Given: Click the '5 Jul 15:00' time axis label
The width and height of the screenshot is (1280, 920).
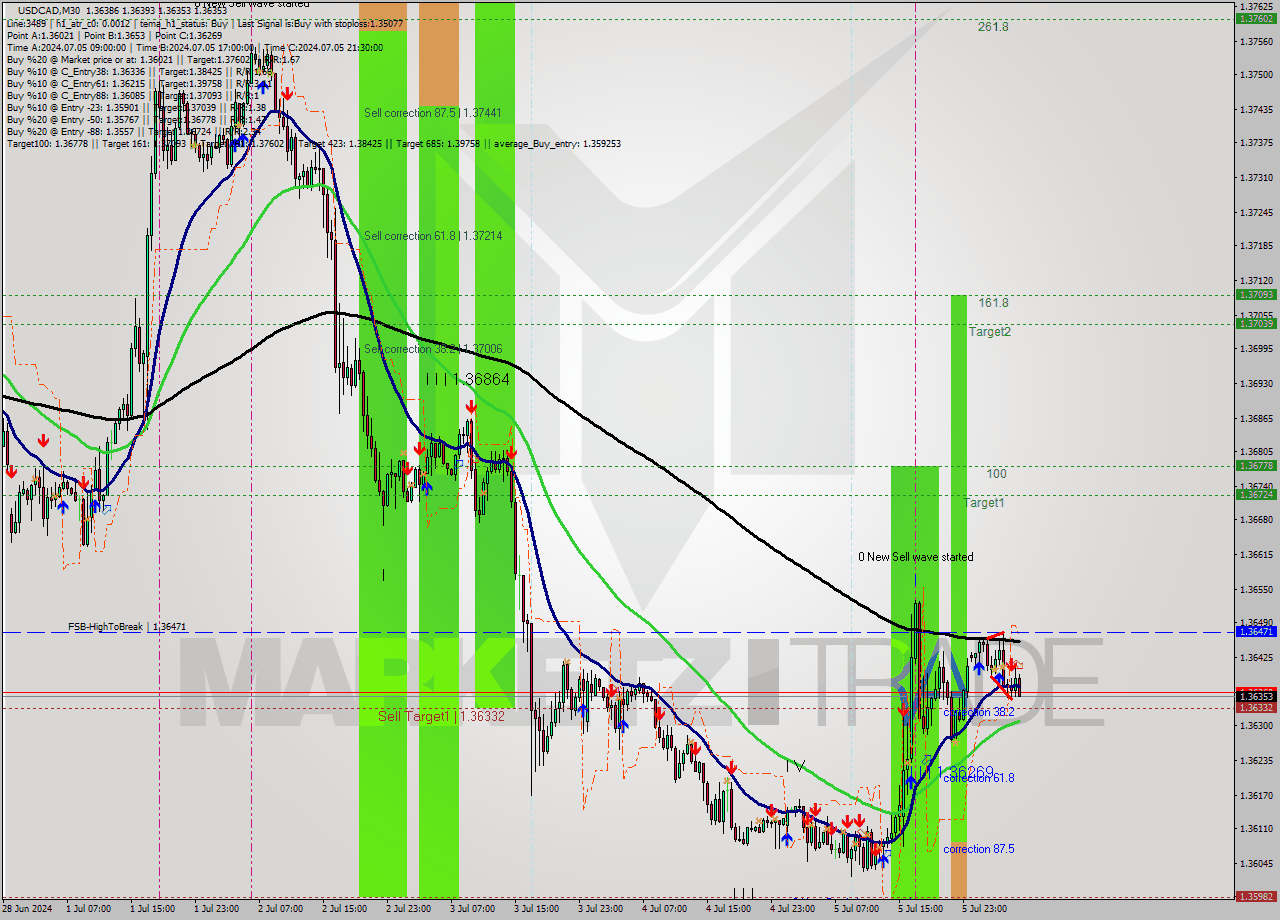Looking at the screenshot, I should click(x=920, y=909).
